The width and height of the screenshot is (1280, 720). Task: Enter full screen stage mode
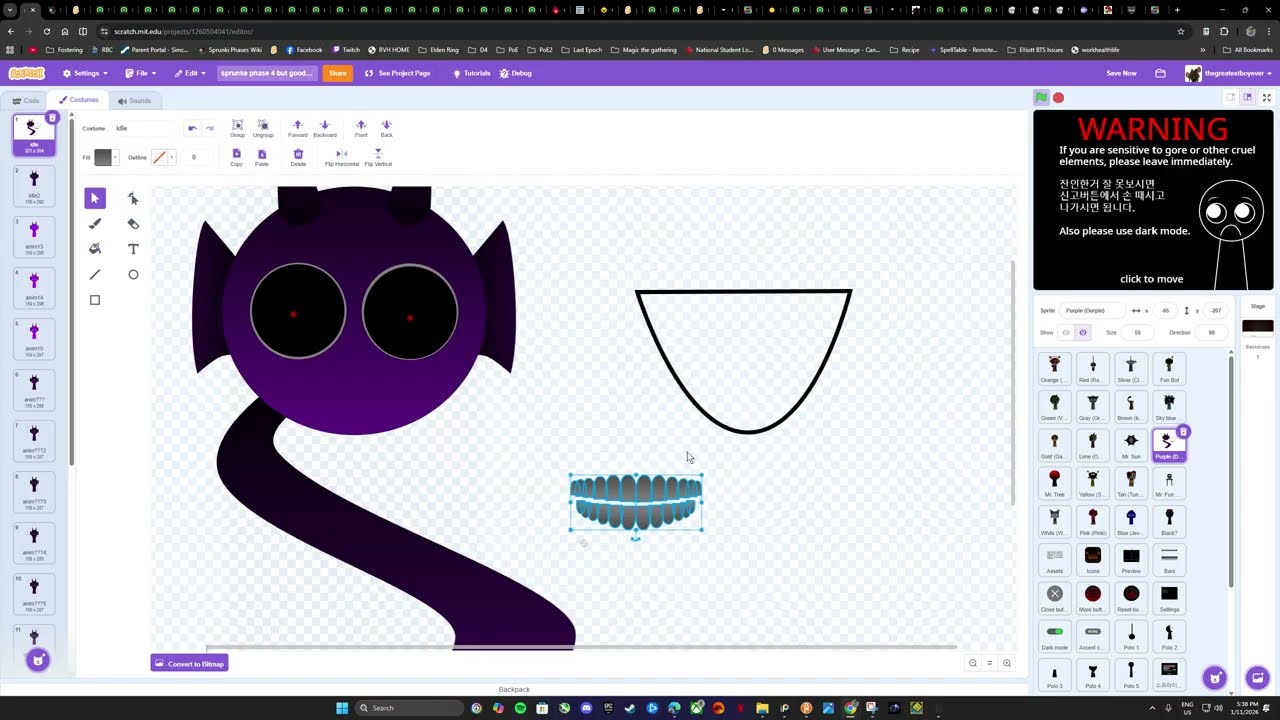point(1266,97)
